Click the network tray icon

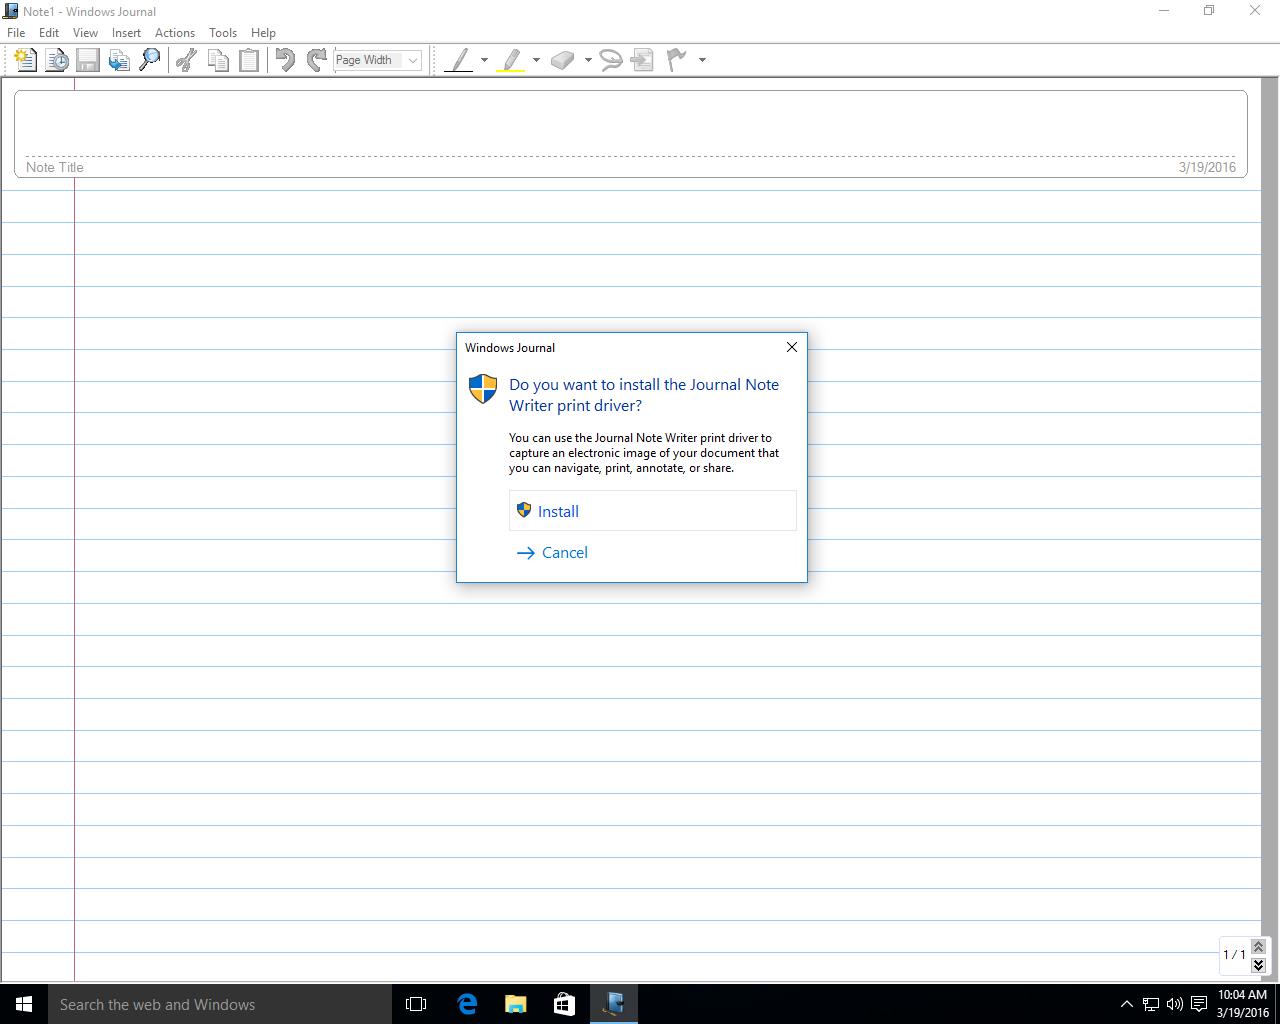[x=1151, y=1004]
